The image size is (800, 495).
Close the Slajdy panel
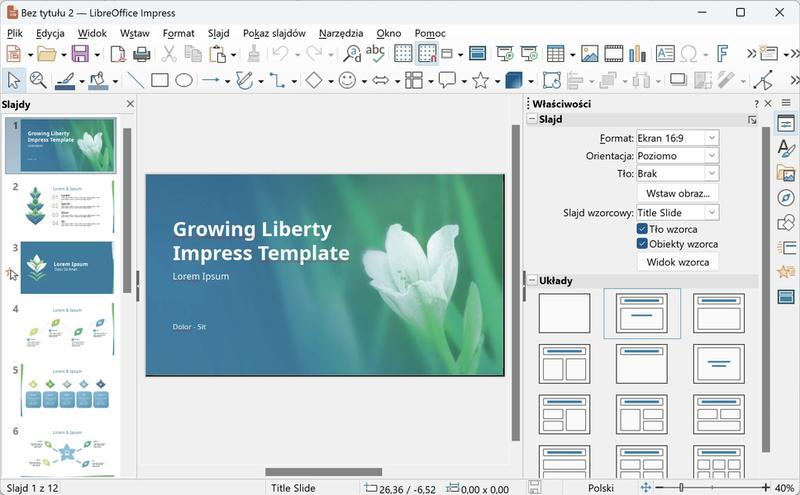130,104
